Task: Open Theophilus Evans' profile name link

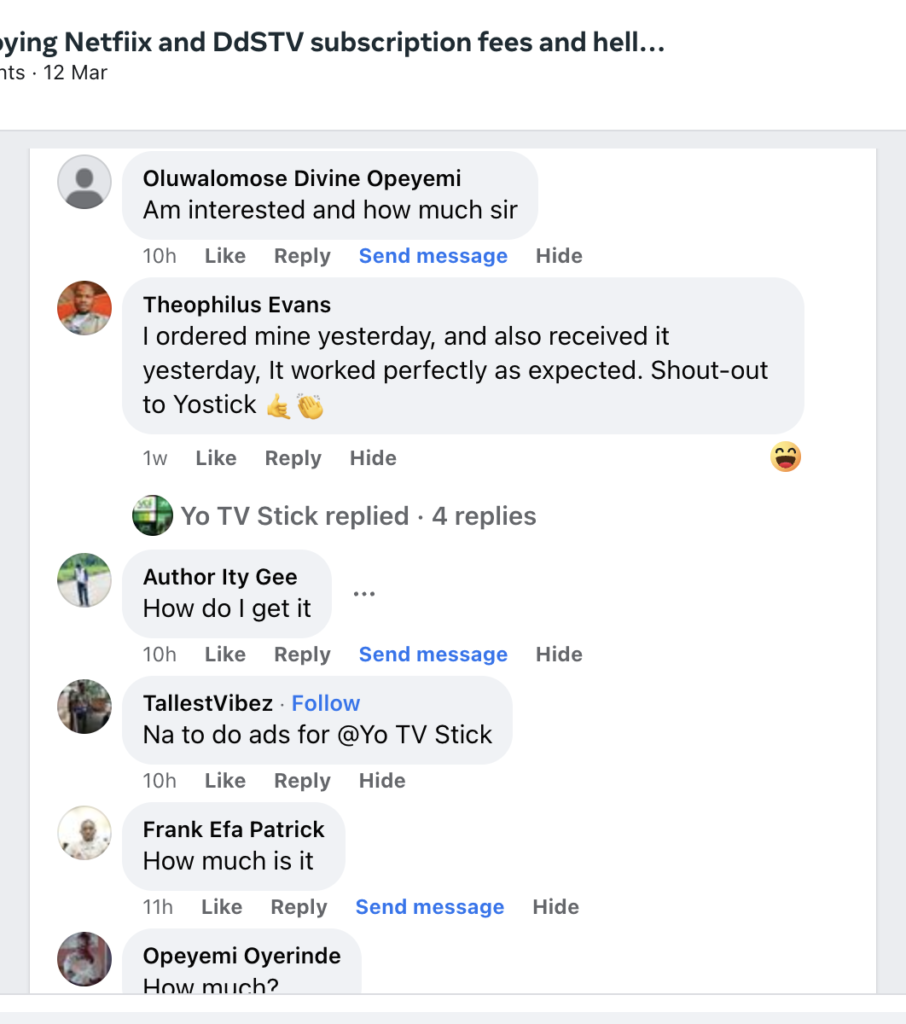Action: click(237, 305)
